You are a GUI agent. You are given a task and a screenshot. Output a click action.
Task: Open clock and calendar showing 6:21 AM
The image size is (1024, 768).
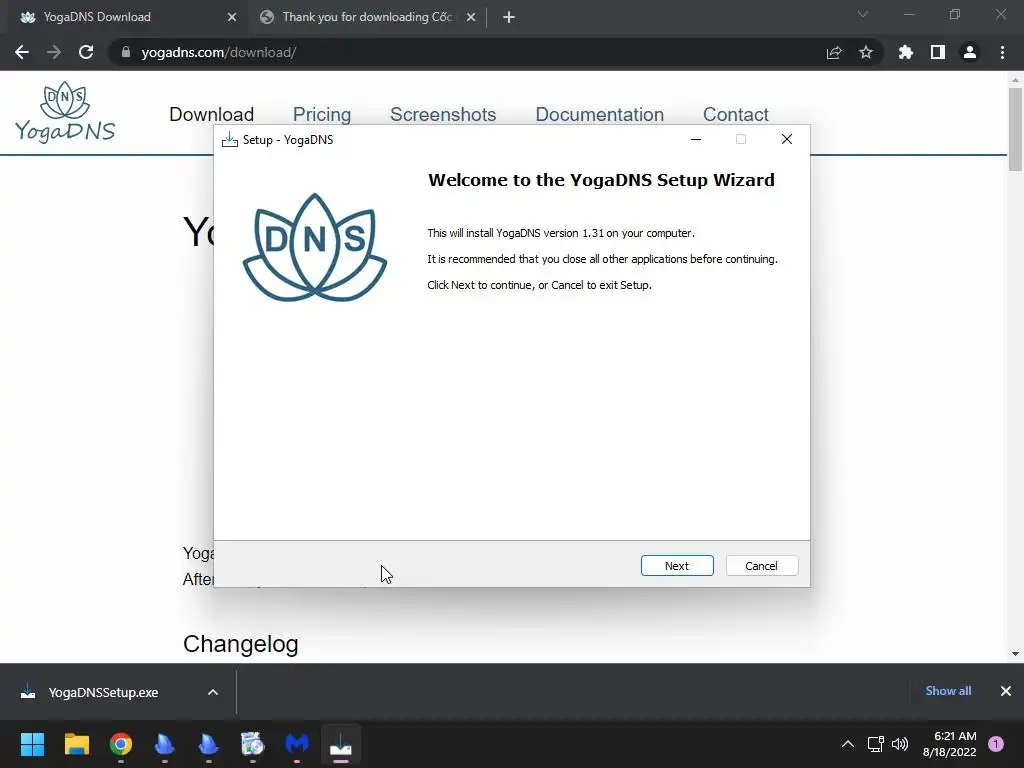tap(949, 744)
